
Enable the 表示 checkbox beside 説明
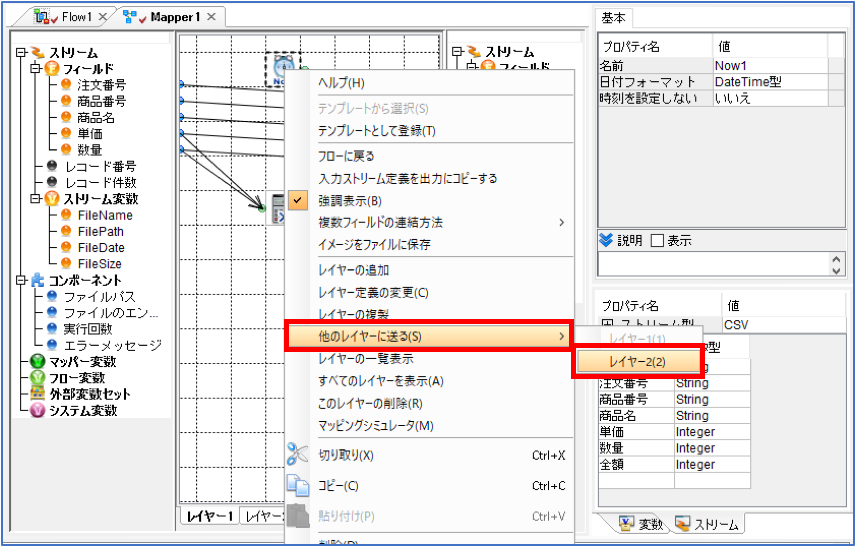click(x=657, y=241)
